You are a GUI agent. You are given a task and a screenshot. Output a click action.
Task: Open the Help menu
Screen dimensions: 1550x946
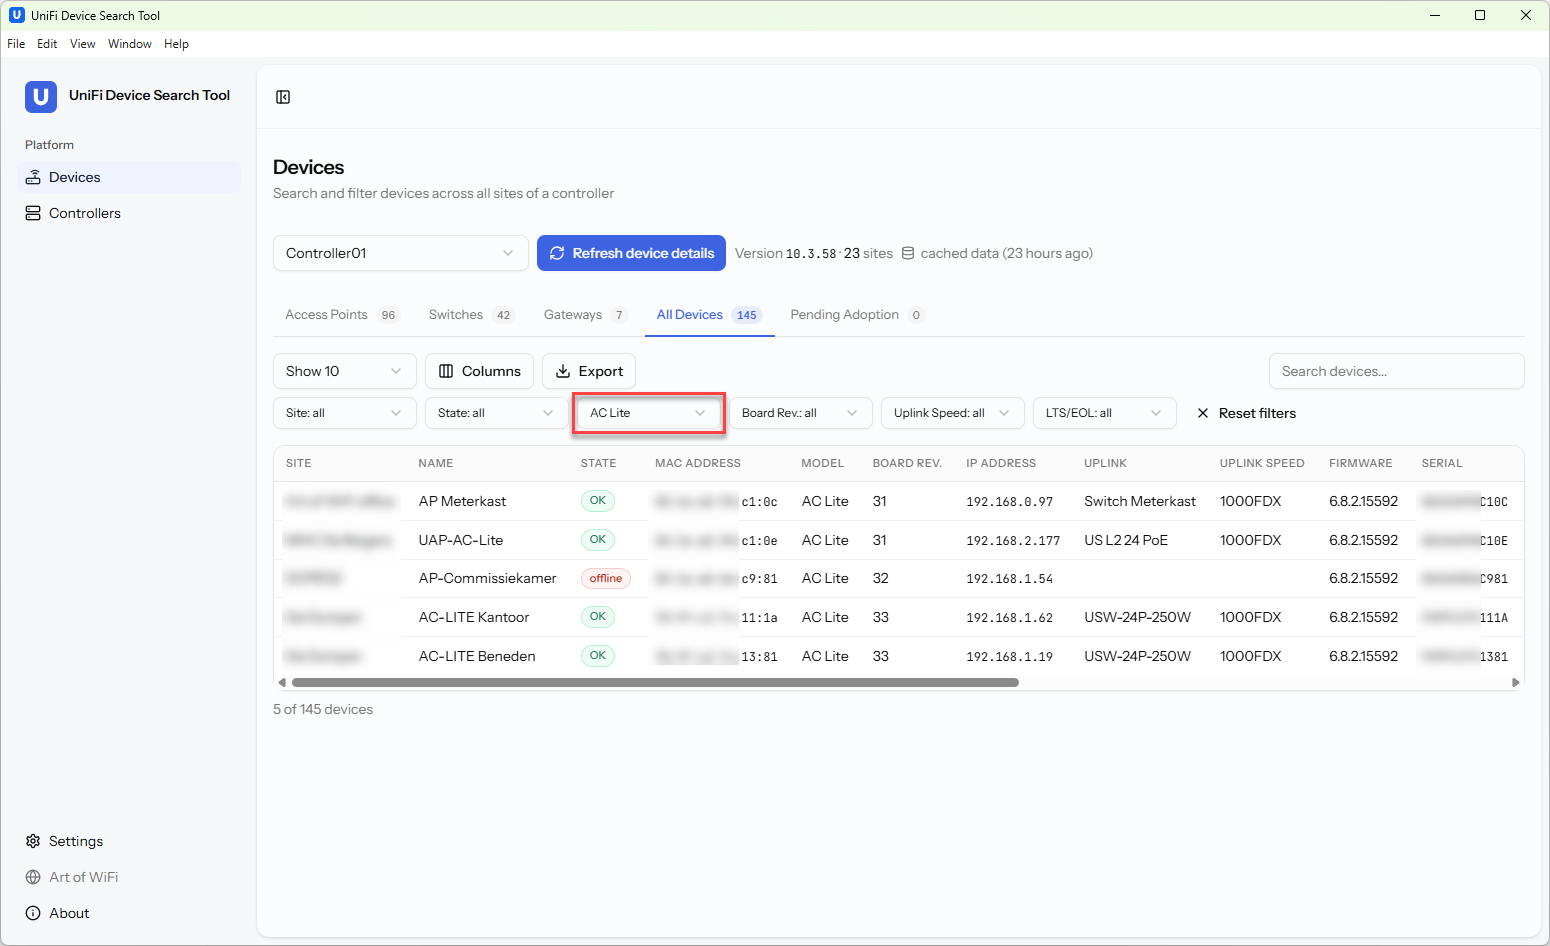pos(176,44)
